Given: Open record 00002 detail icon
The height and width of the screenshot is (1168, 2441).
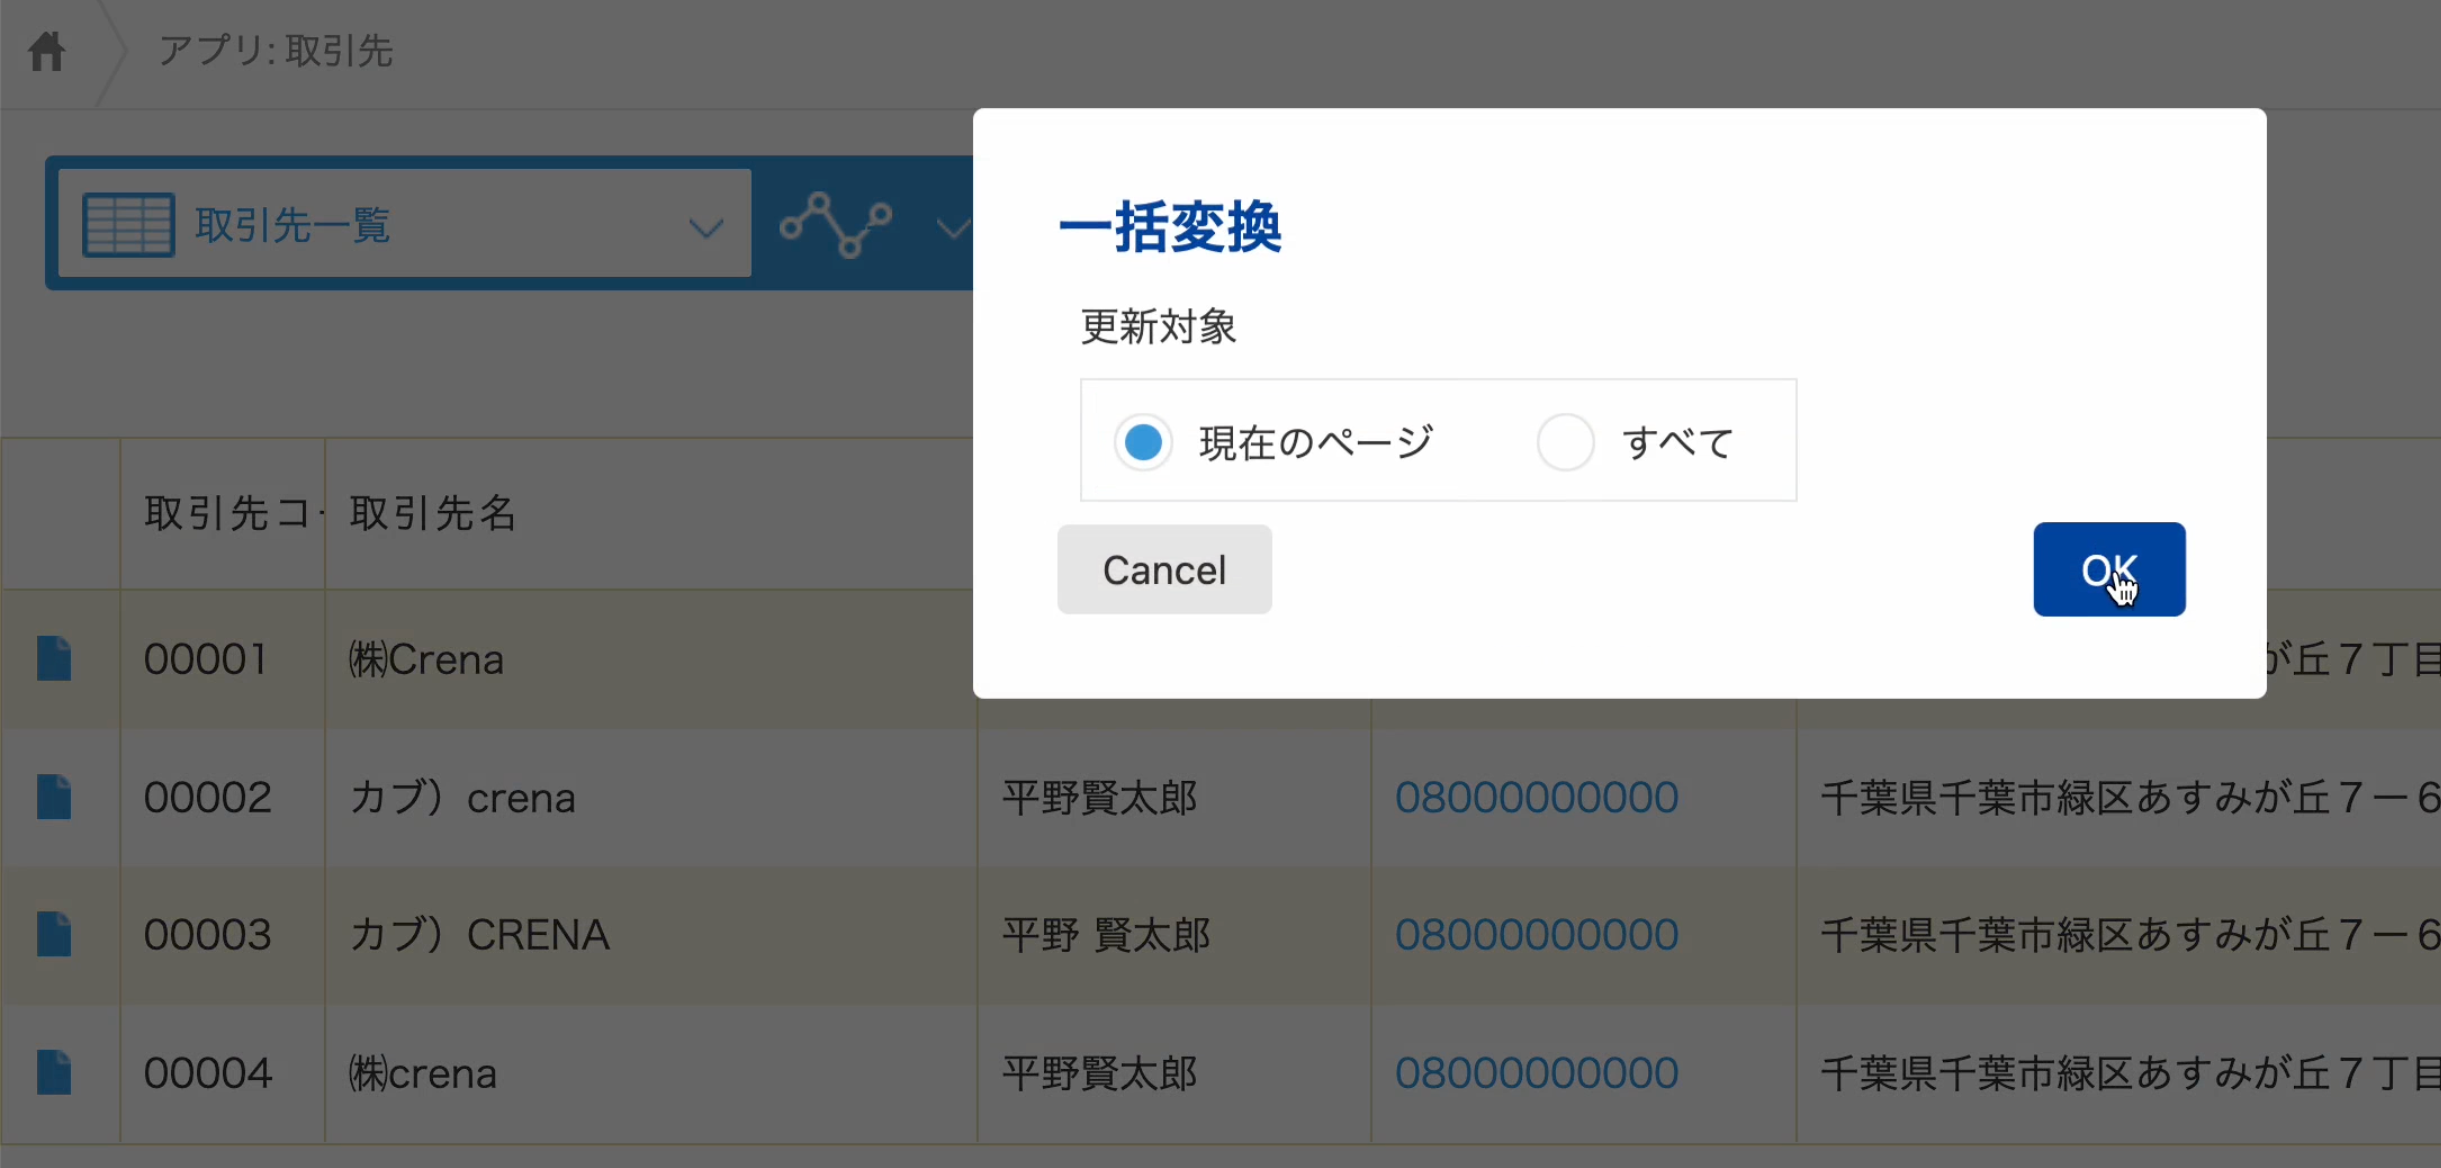Looking at the screenshot, I should click(x=54, y=797).
